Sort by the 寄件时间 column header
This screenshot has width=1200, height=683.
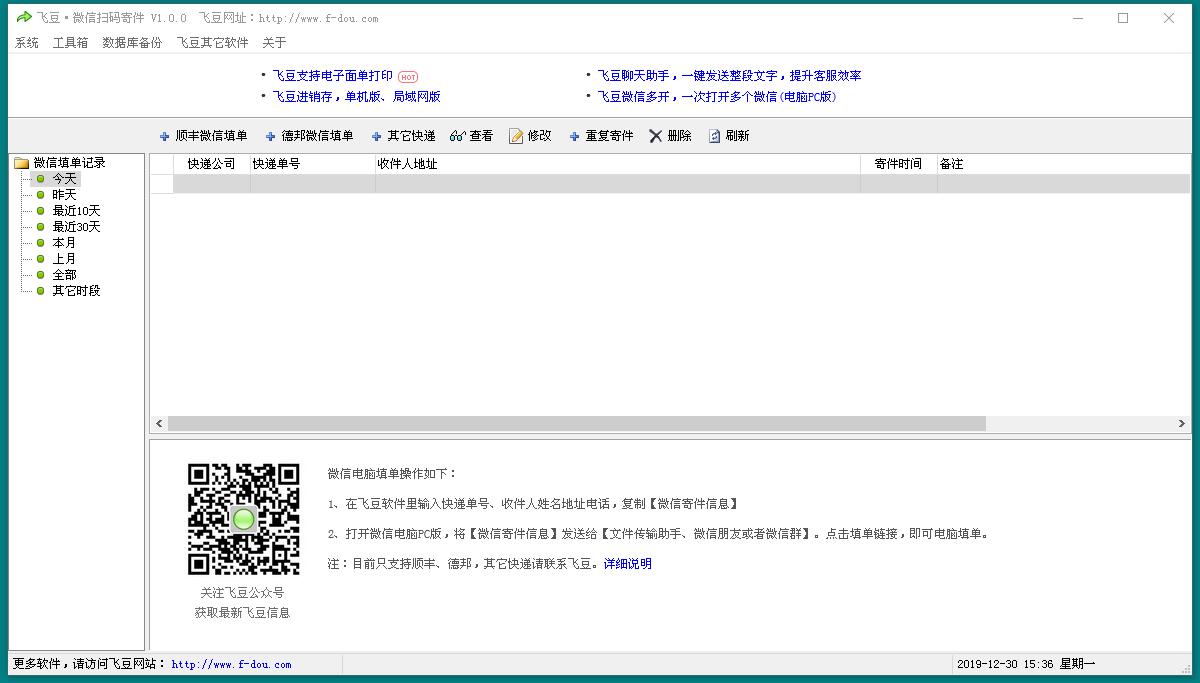click(899, 164)
